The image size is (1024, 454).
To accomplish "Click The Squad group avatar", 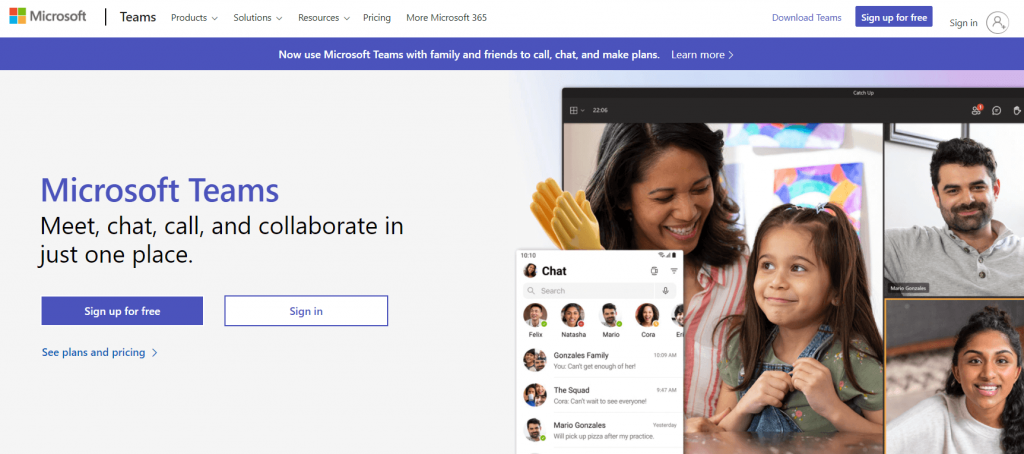I will (x=535, y=395).
